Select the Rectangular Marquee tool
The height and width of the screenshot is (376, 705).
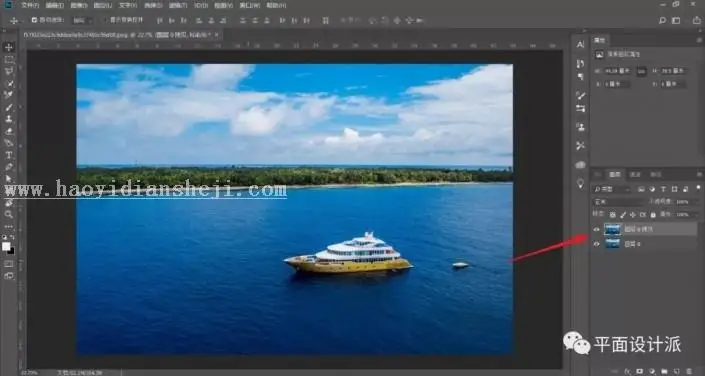(9, 59)
